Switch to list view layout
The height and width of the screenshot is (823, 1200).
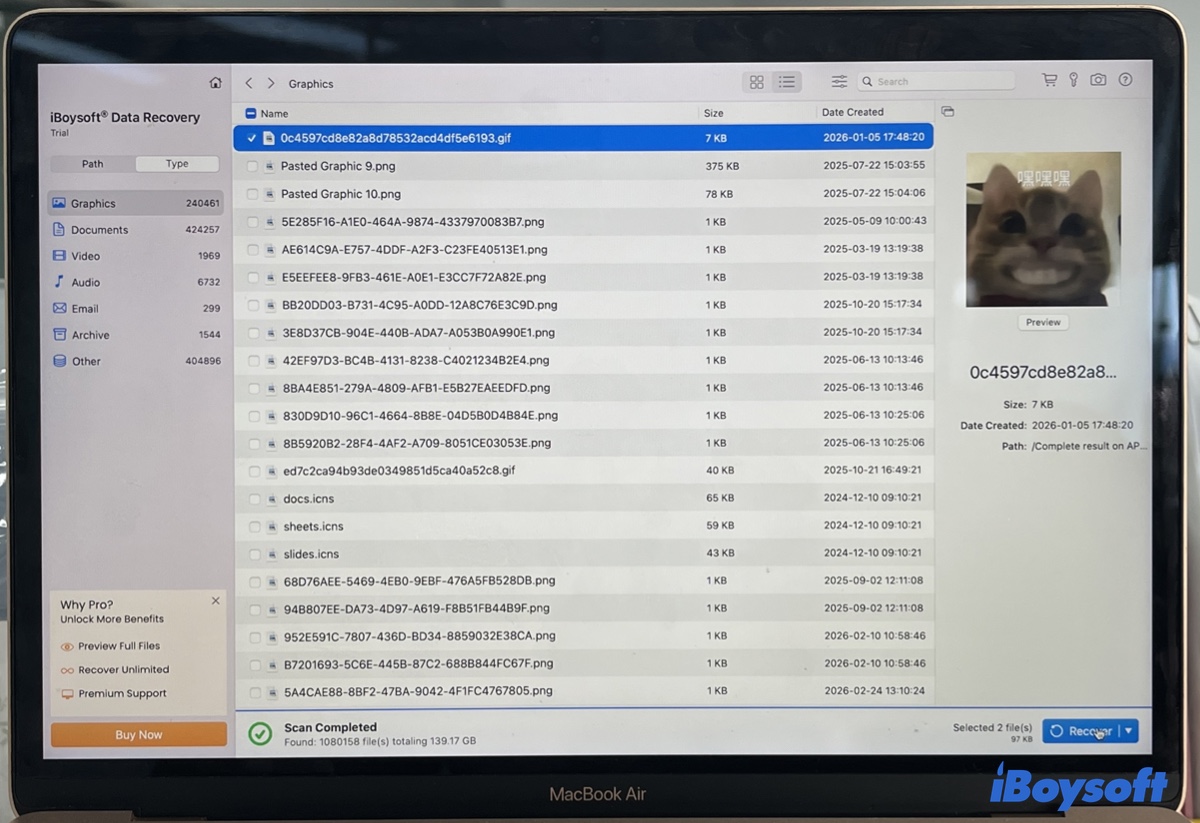click(787, 82)
